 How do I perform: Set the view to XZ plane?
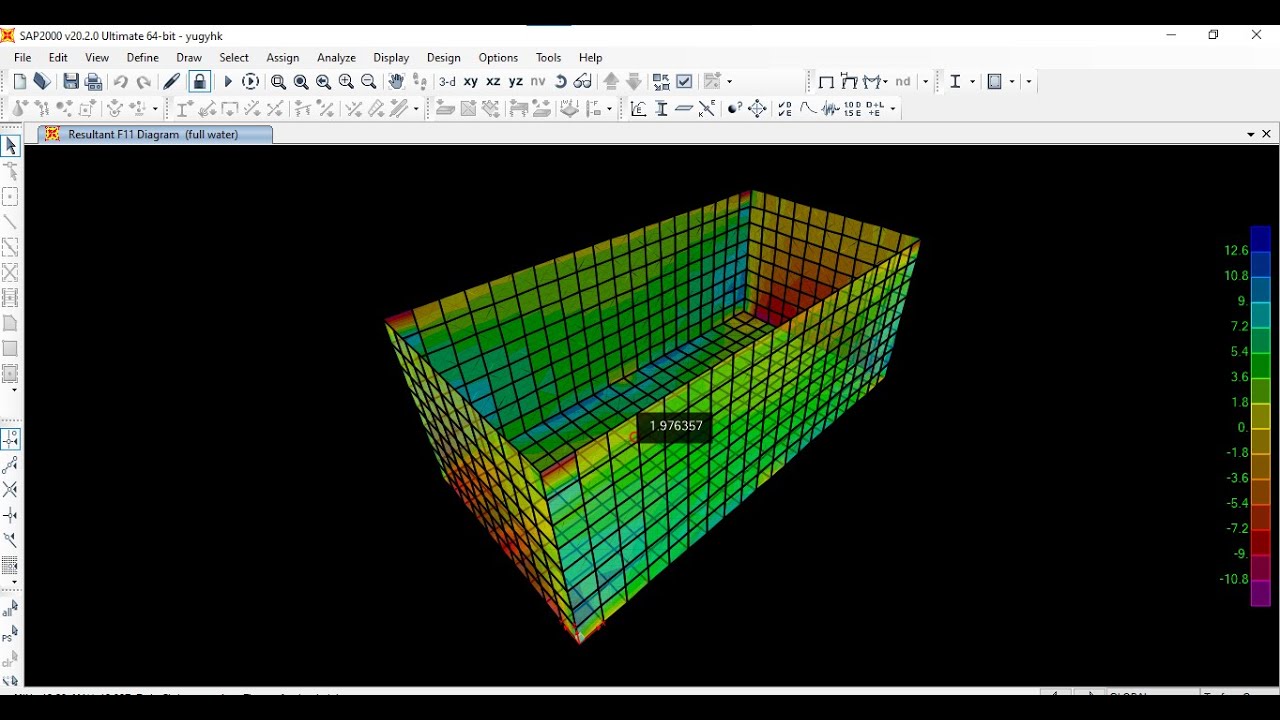[493, 82]
